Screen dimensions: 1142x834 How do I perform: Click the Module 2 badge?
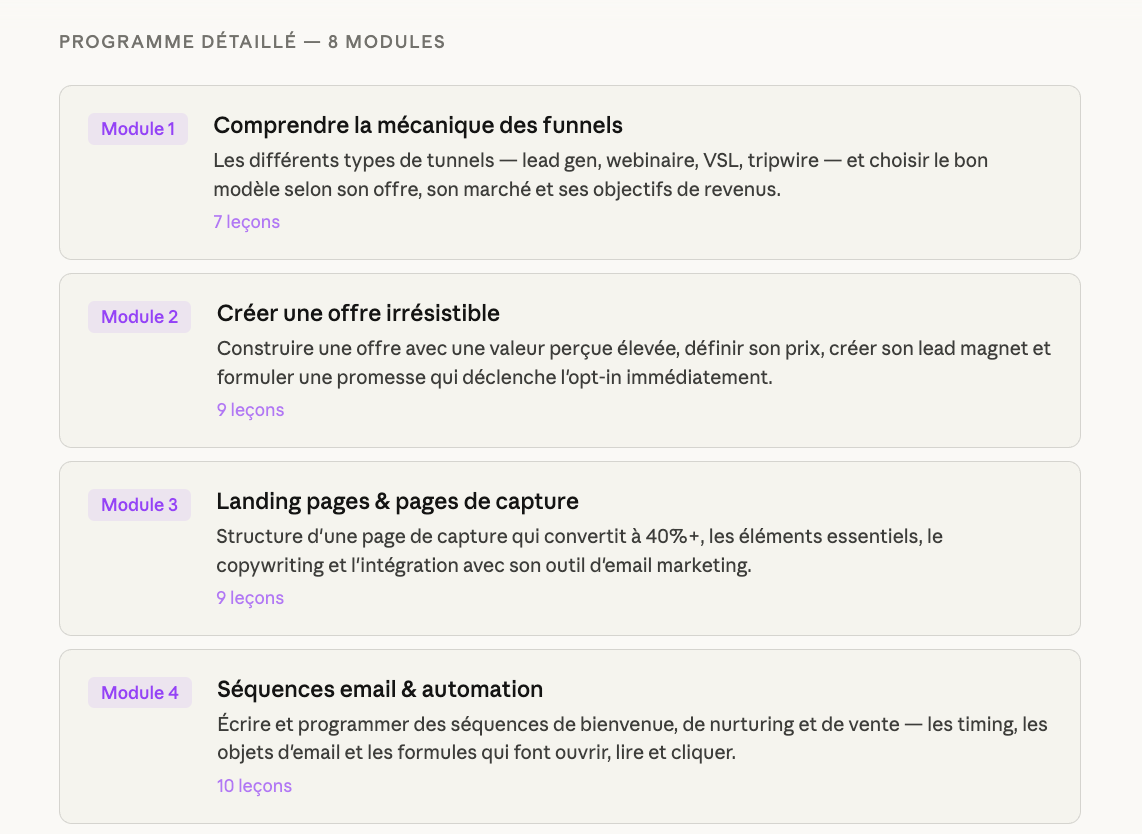[139, 317]
